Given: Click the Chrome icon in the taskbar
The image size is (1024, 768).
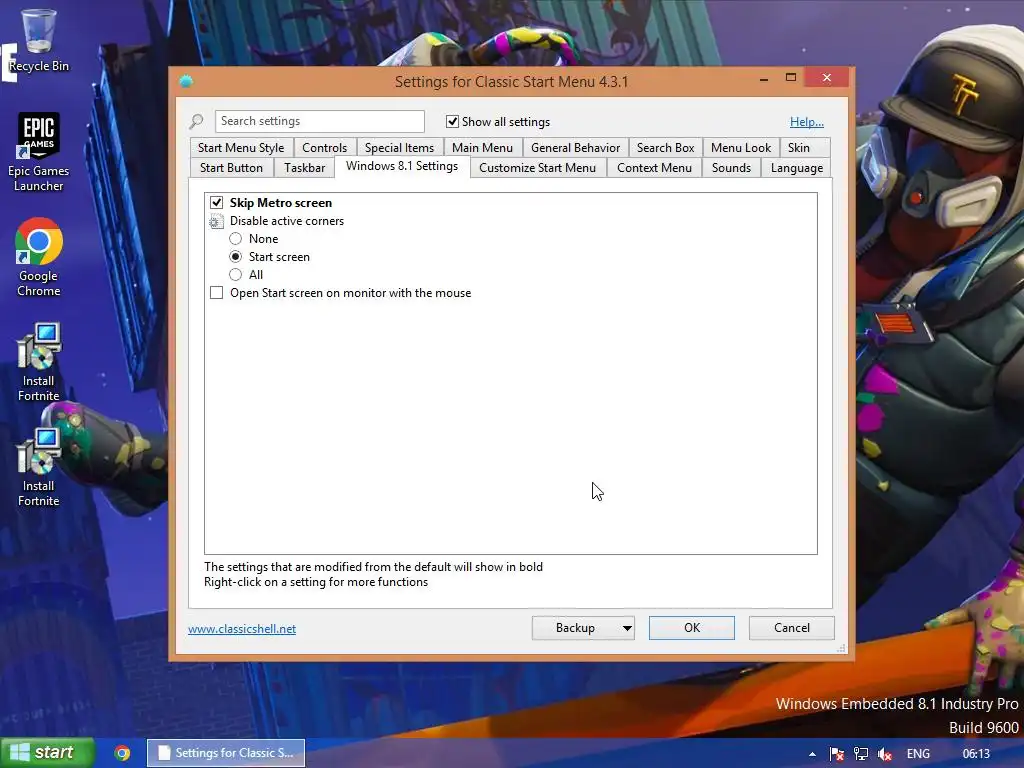Looking at the screenshot, I should point(122,753).
